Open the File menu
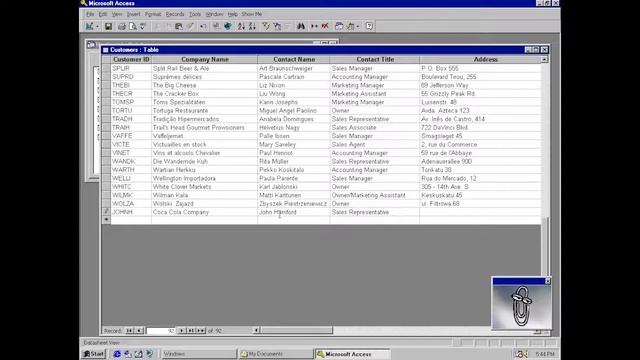The image size is (640, 360). pyautogui.click(x=90, y=14)
